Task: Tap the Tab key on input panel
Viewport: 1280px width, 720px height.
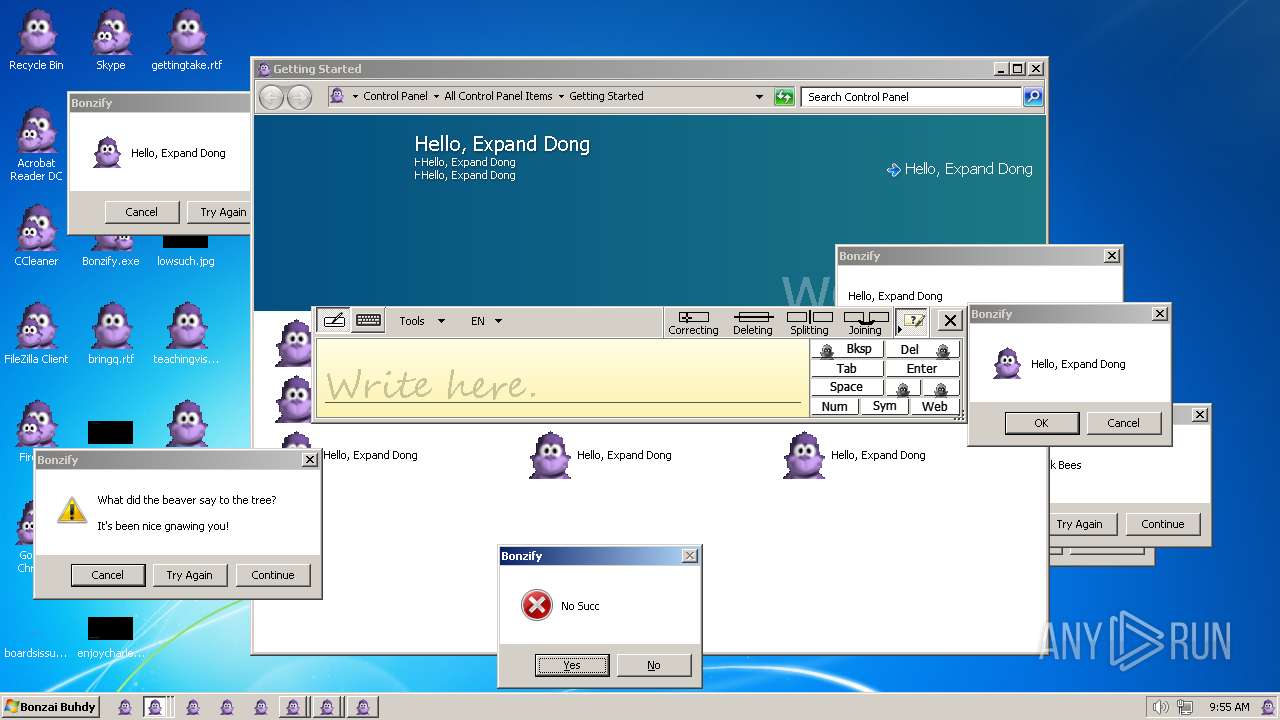Action: tap(847, 369)
